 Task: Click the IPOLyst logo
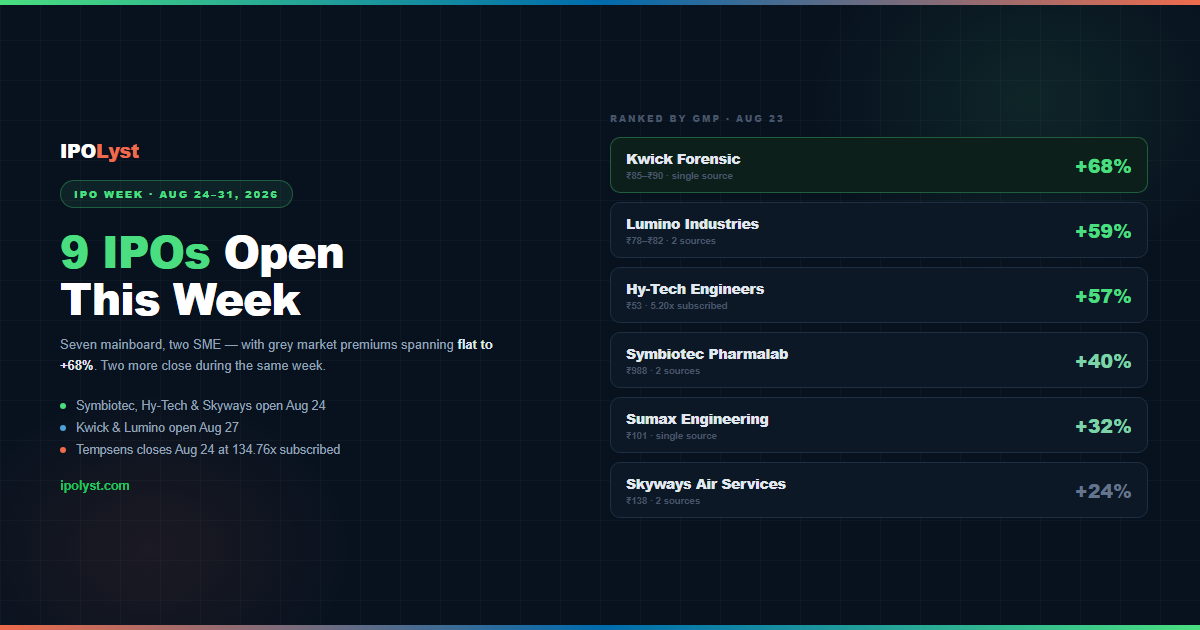pyautogui.click(x=100, y=152)
